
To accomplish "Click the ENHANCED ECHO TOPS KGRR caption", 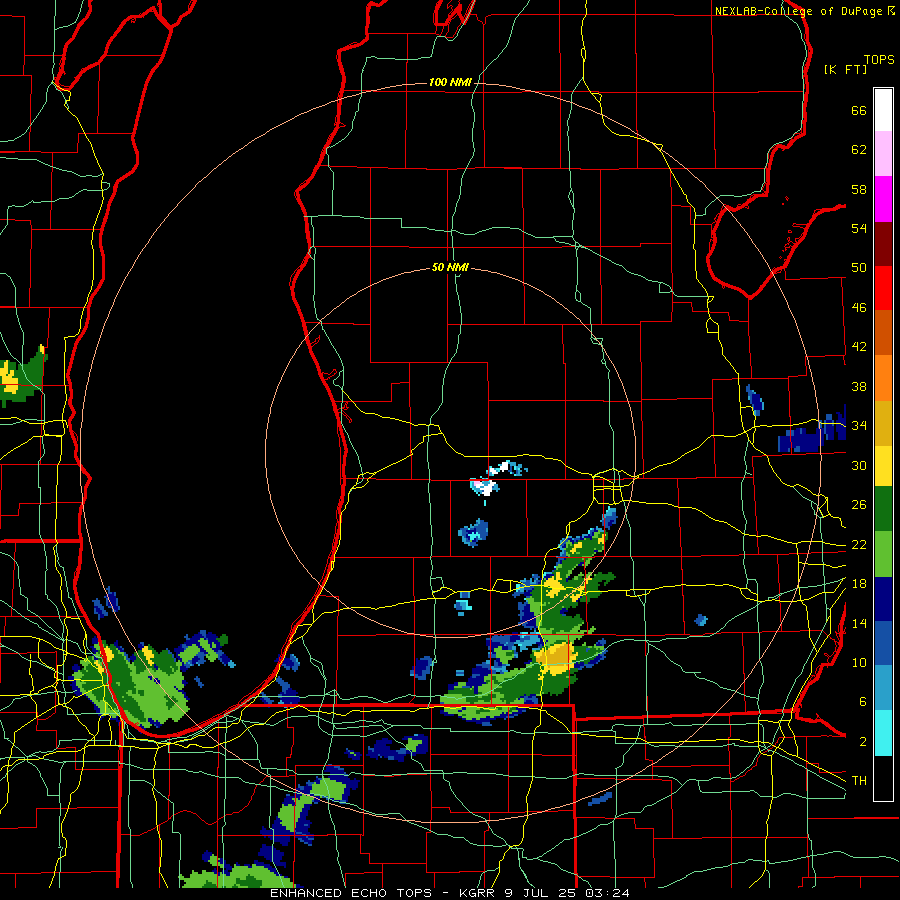I will (x=450, y=893).
